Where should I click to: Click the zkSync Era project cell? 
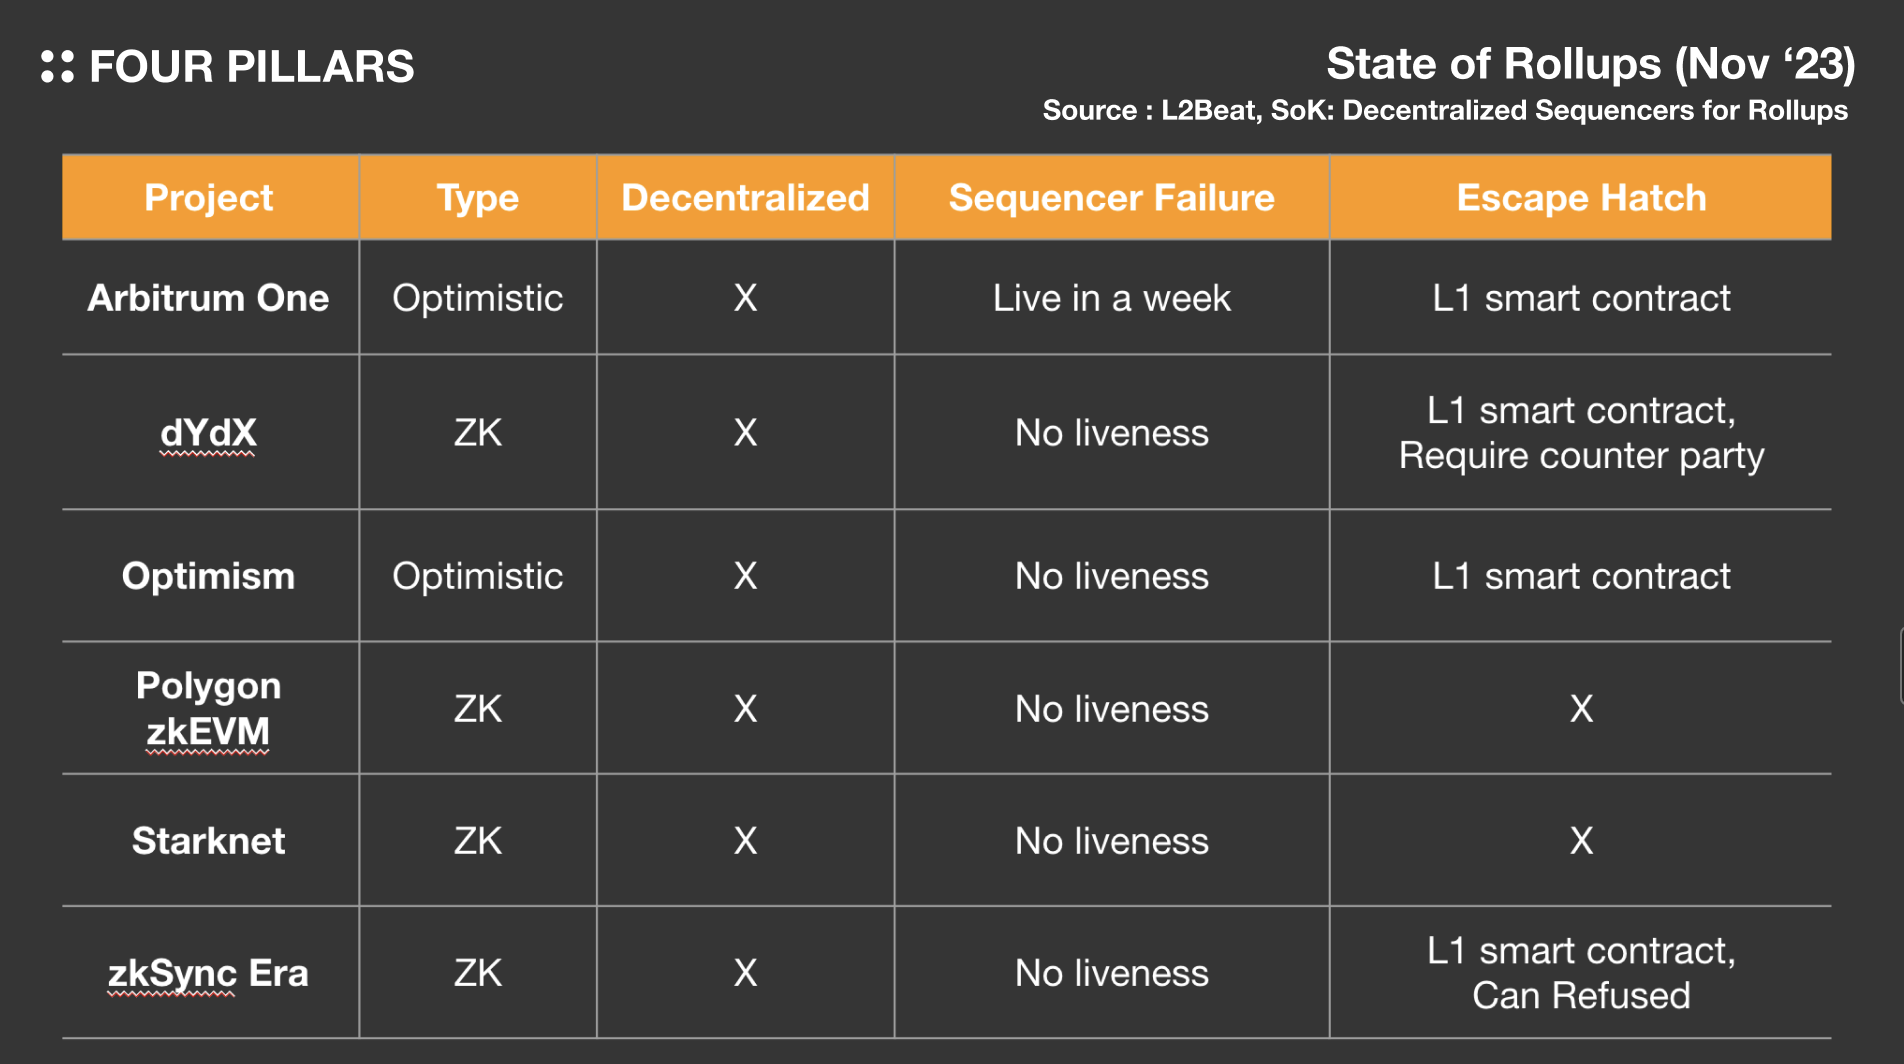point(209,973)
